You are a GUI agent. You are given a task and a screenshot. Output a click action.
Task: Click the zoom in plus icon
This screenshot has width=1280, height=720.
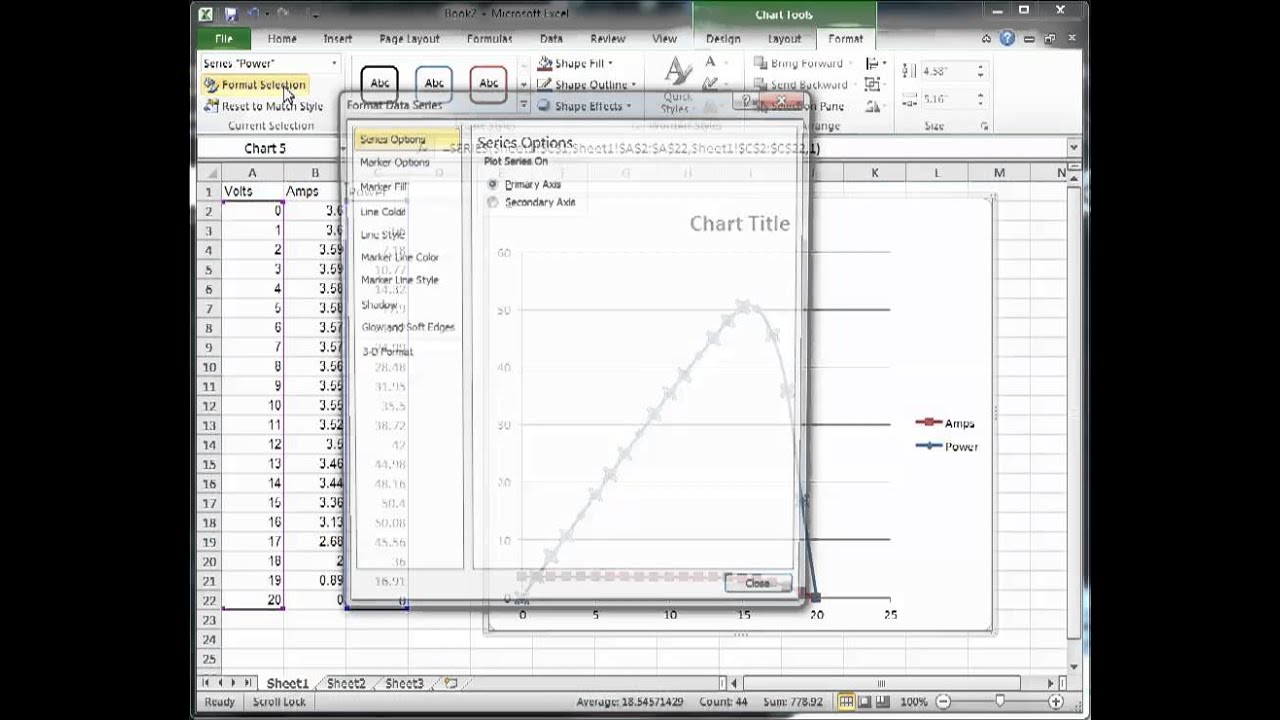click(x=1058, y=702)
